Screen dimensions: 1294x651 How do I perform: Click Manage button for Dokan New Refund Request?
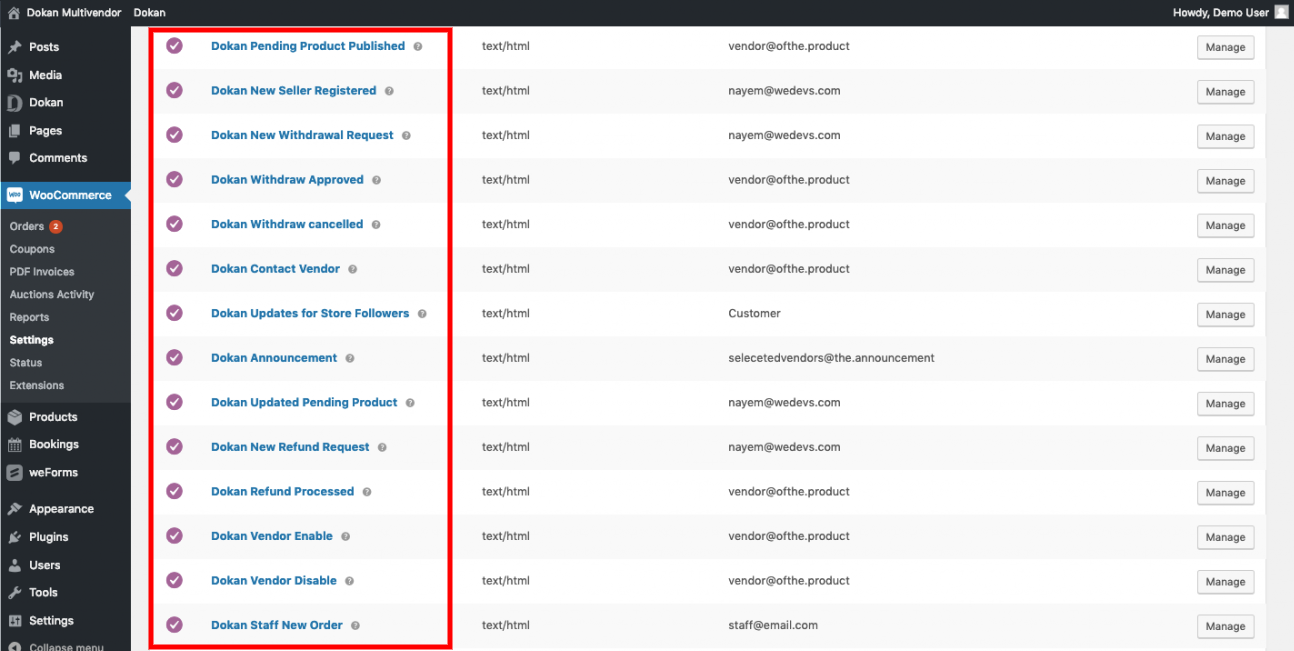pyautogui.click(x=1225, y=448)
